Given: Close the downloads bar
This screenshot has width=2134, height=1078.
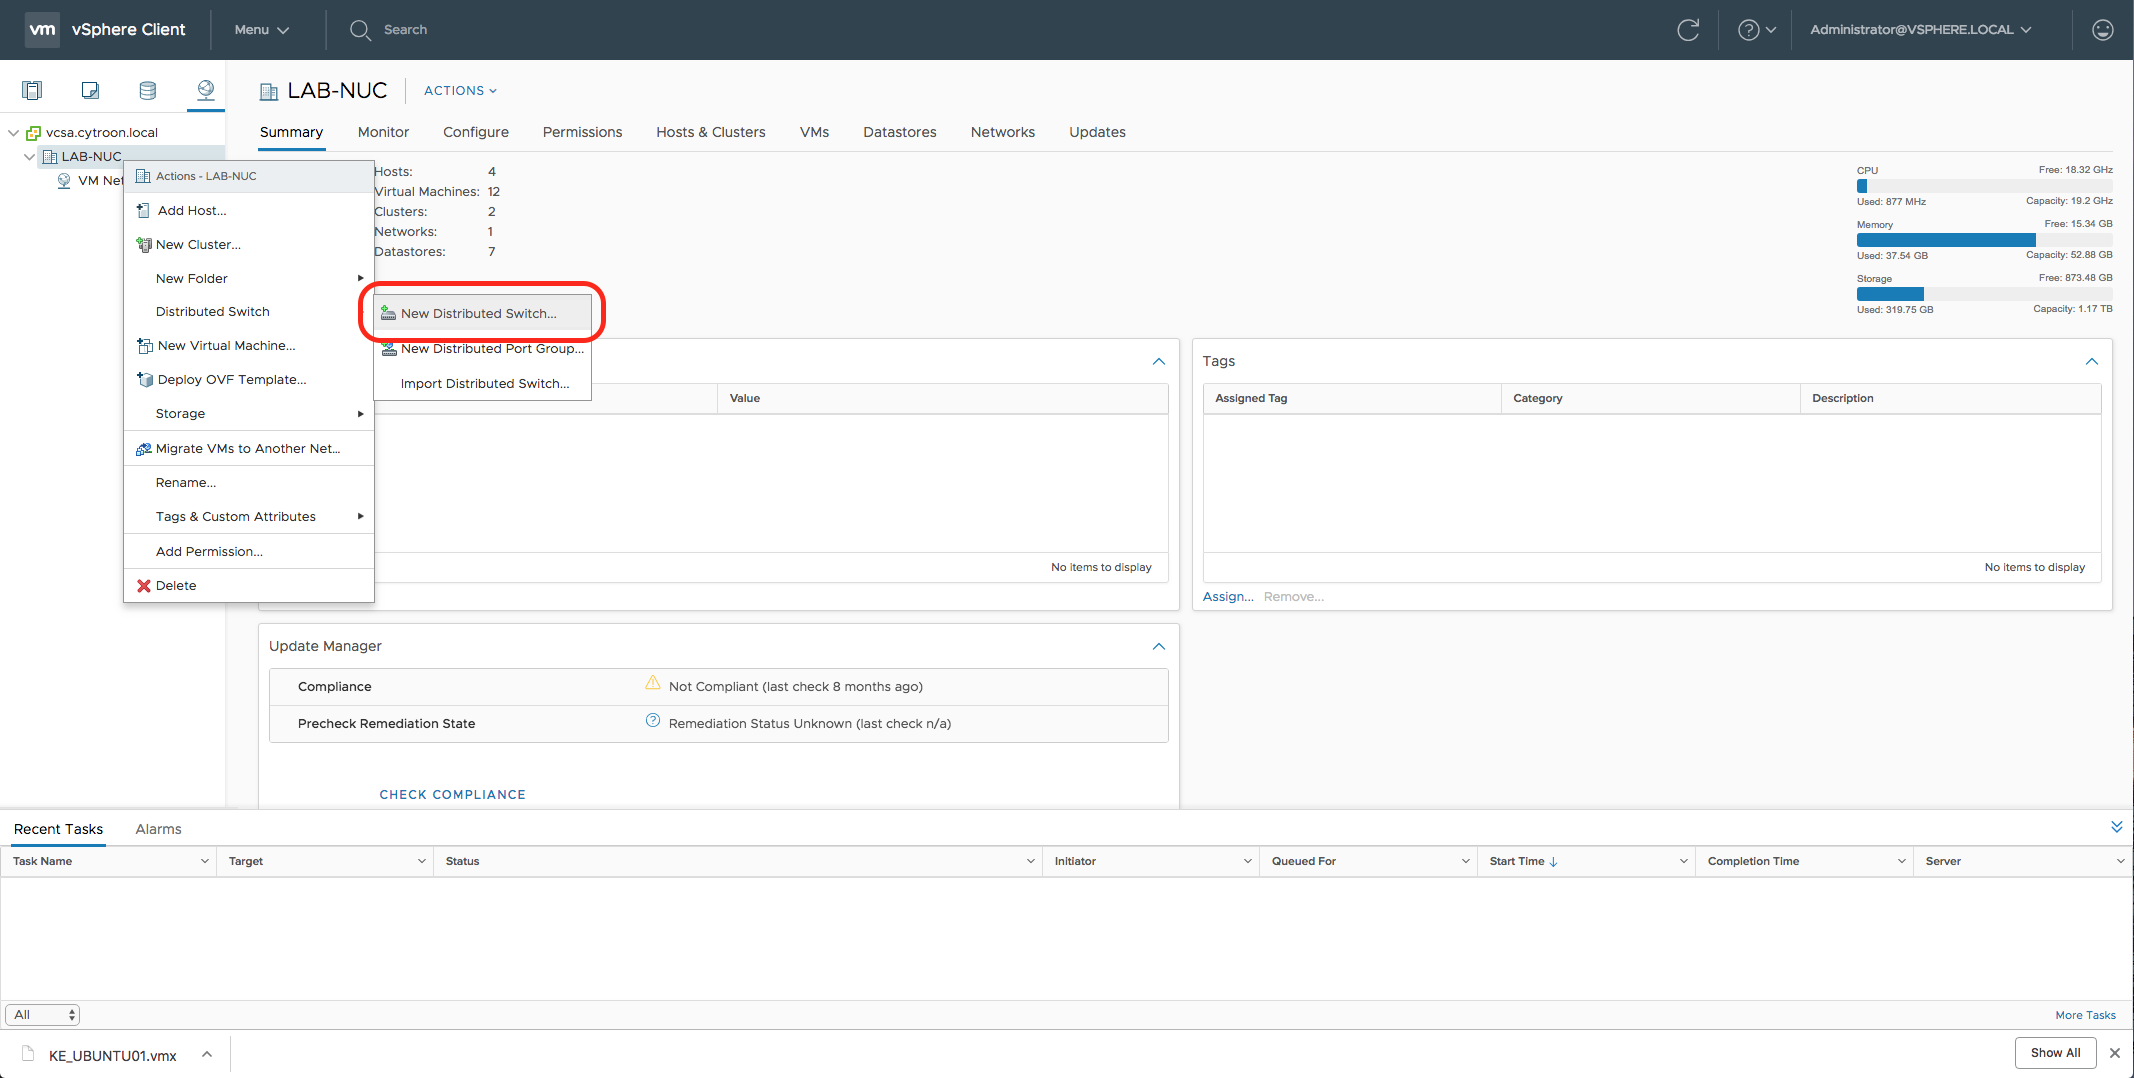Looking at the screenshot, I should [2114, 1053].
